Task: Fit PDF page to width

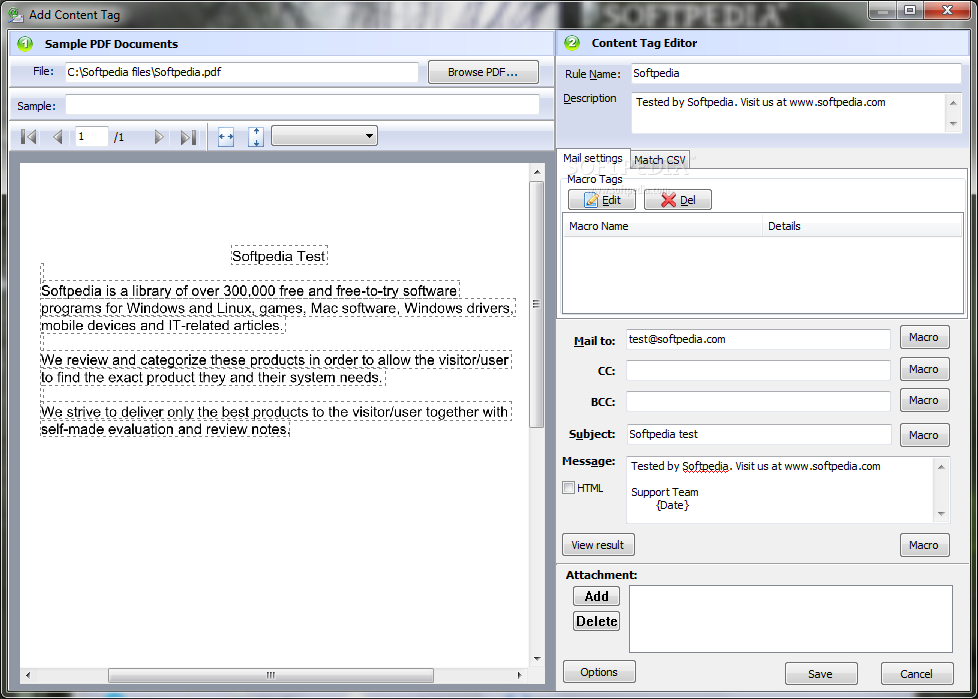Action: 226,137
